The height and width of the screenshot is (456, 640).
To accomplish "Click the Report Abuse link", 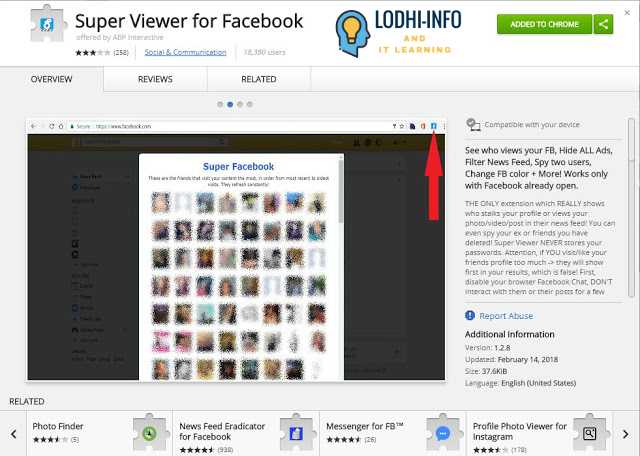I will coord(506,316).
